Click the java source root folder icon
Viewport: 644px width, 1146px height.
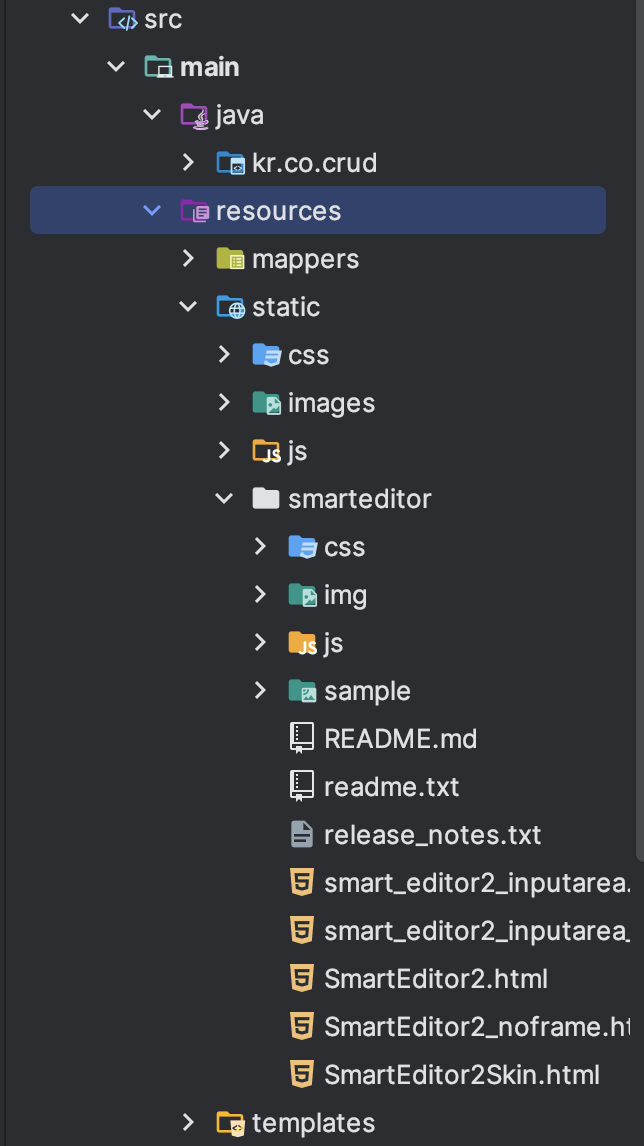(195, 115)
